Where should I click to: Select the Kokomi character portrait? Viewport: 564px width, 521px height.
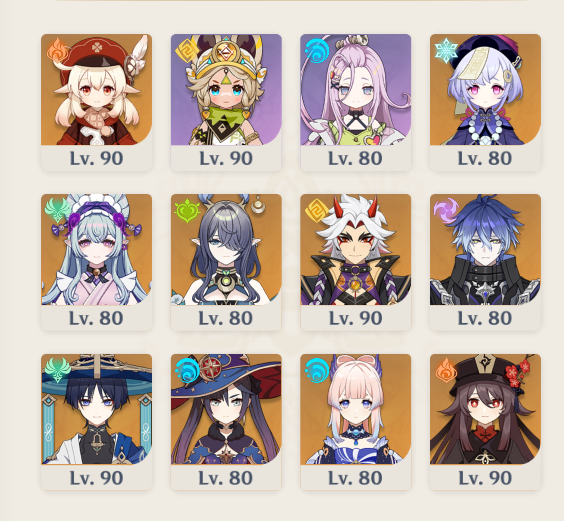tap(356, 422)
